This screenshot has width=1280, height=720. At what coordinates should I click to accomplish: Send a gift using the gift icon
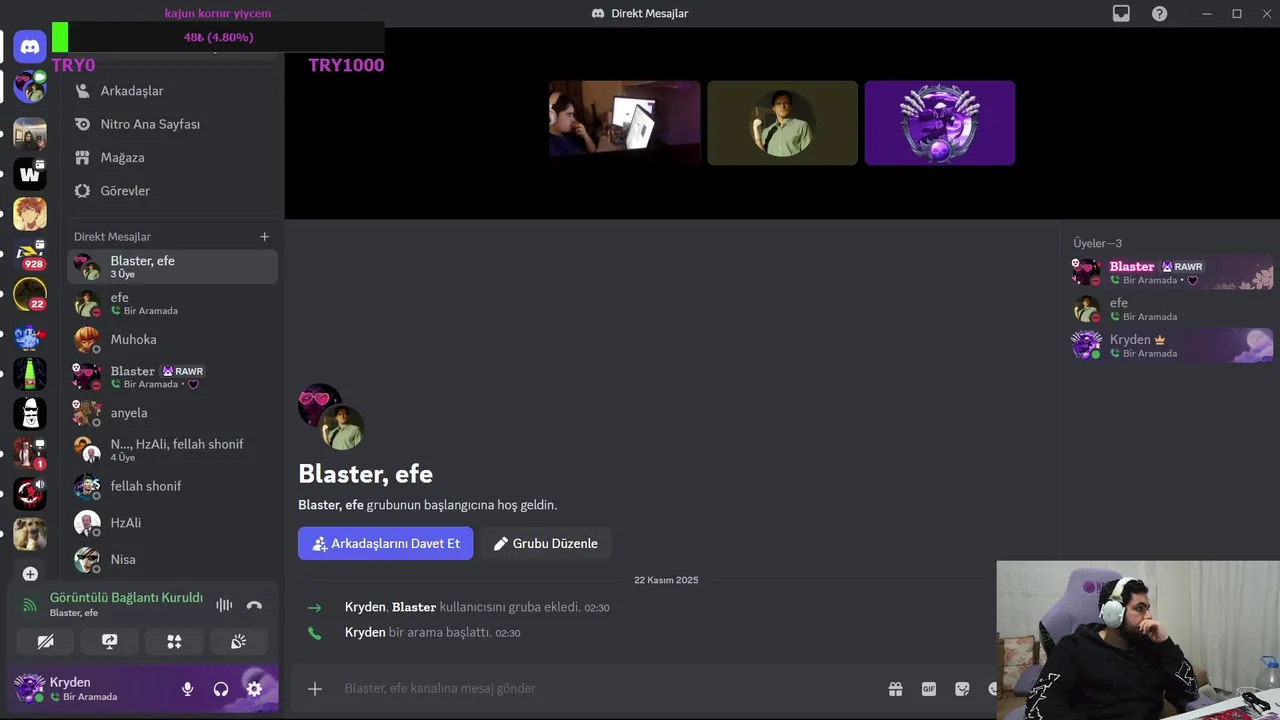point(895,689)
